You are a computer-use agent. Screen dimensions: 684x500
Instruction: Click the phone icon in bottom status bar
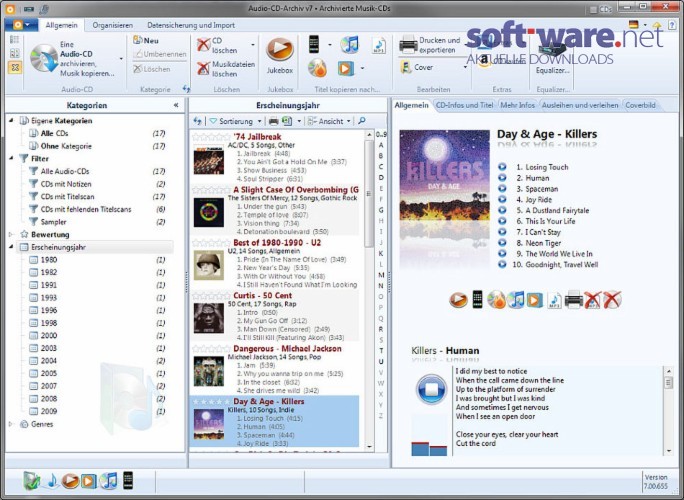pos(128,480)
